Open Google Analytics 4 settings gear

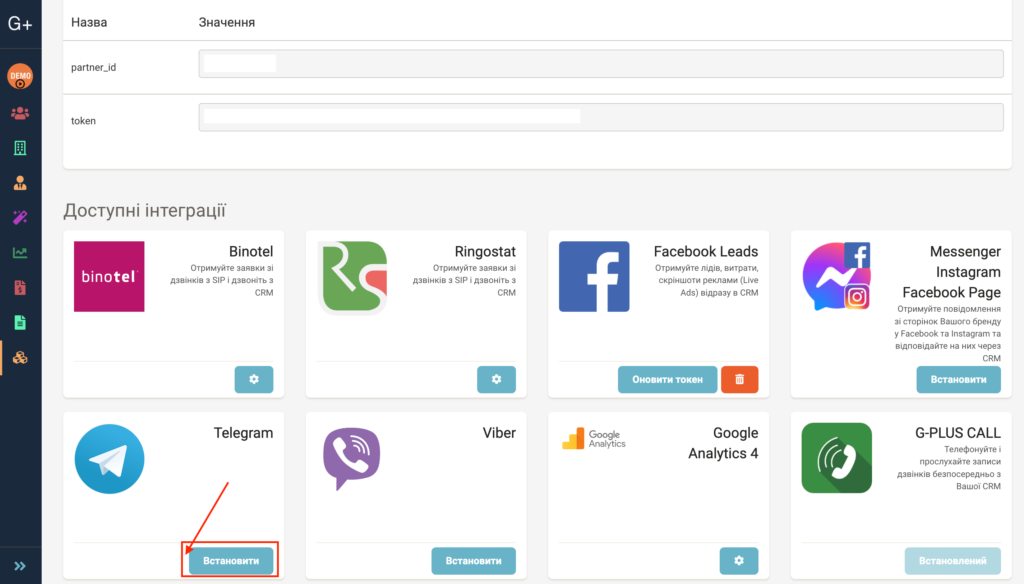739,560
